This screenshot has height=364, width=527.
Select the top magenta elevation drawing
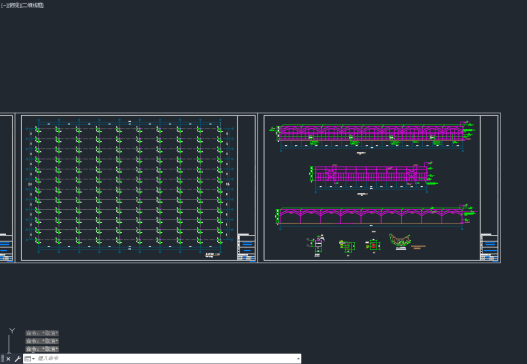tap(372, 137)
